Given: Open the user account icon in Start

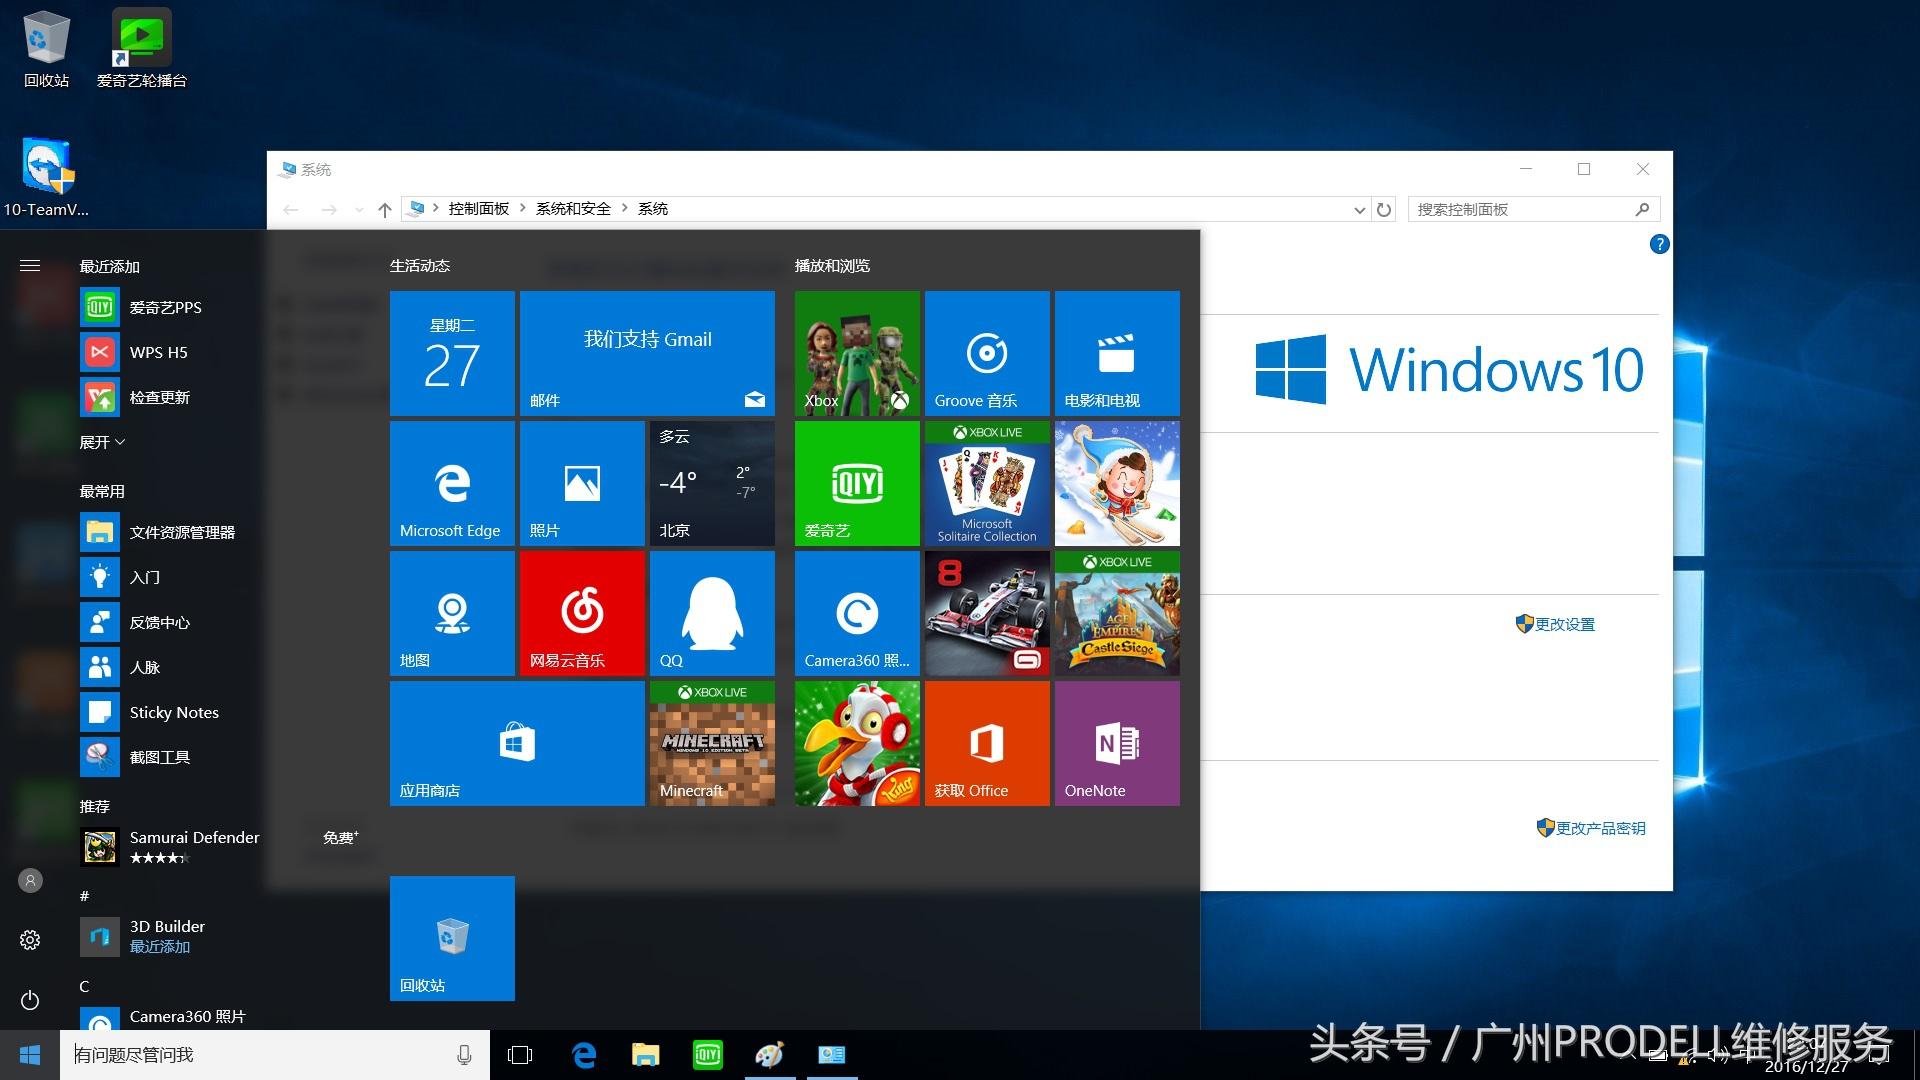Looking at the screenshot, I should pyautogui.click(x=30, y=880).
